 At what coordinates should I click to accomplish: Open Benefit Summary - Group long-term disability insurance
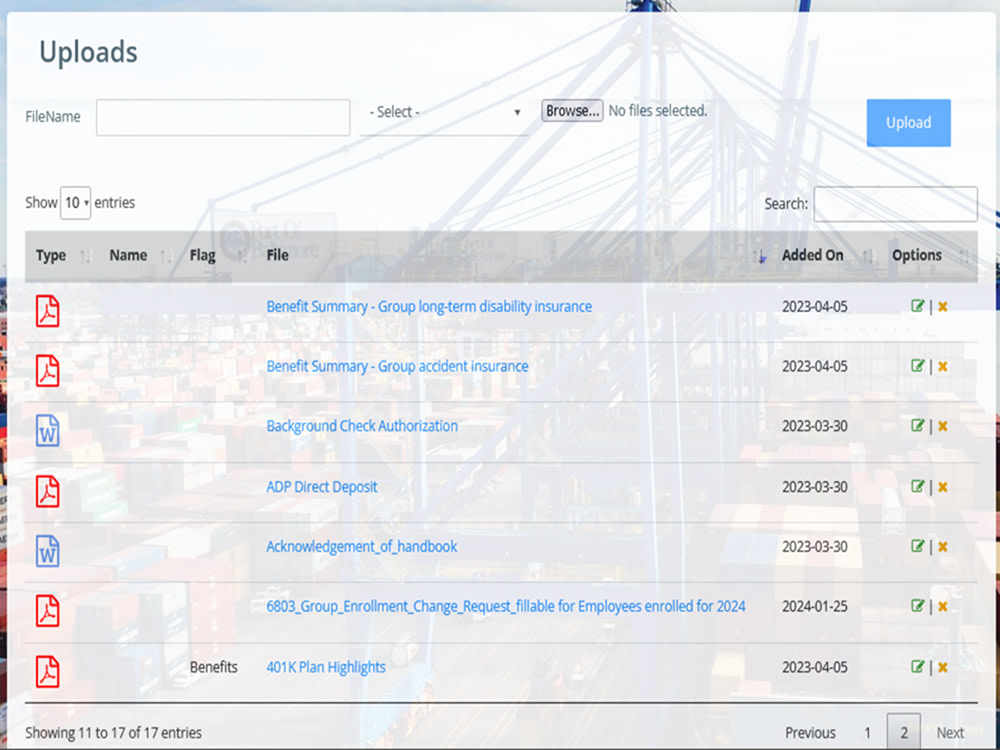tap(429, 306)
